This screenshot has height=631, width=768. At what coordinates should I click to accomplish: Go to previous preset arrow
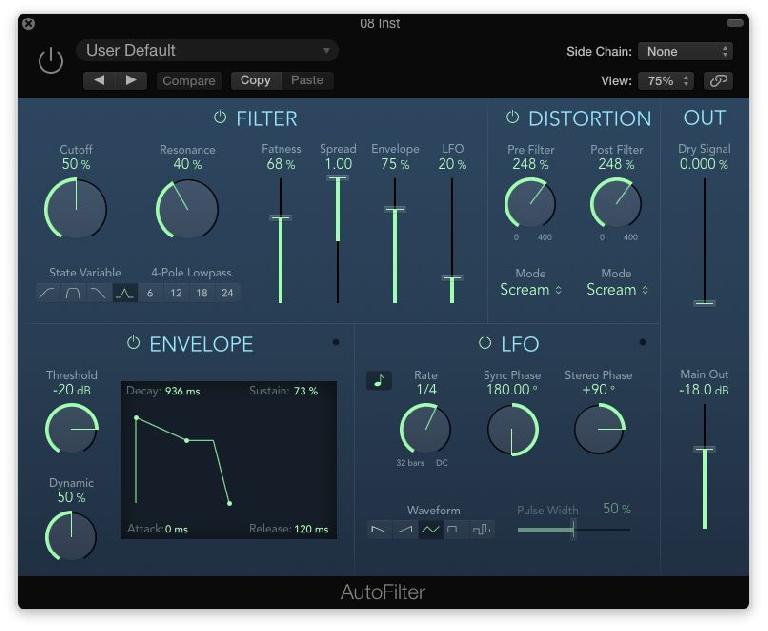pyautogui.click(x=99, y=80)
